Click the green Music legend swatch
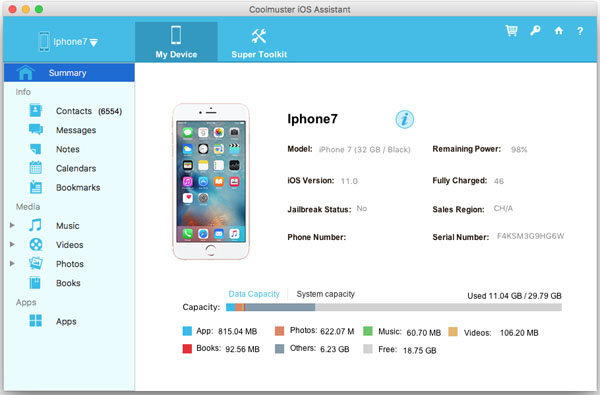600x395 pixels. click(x=368, y=331)
